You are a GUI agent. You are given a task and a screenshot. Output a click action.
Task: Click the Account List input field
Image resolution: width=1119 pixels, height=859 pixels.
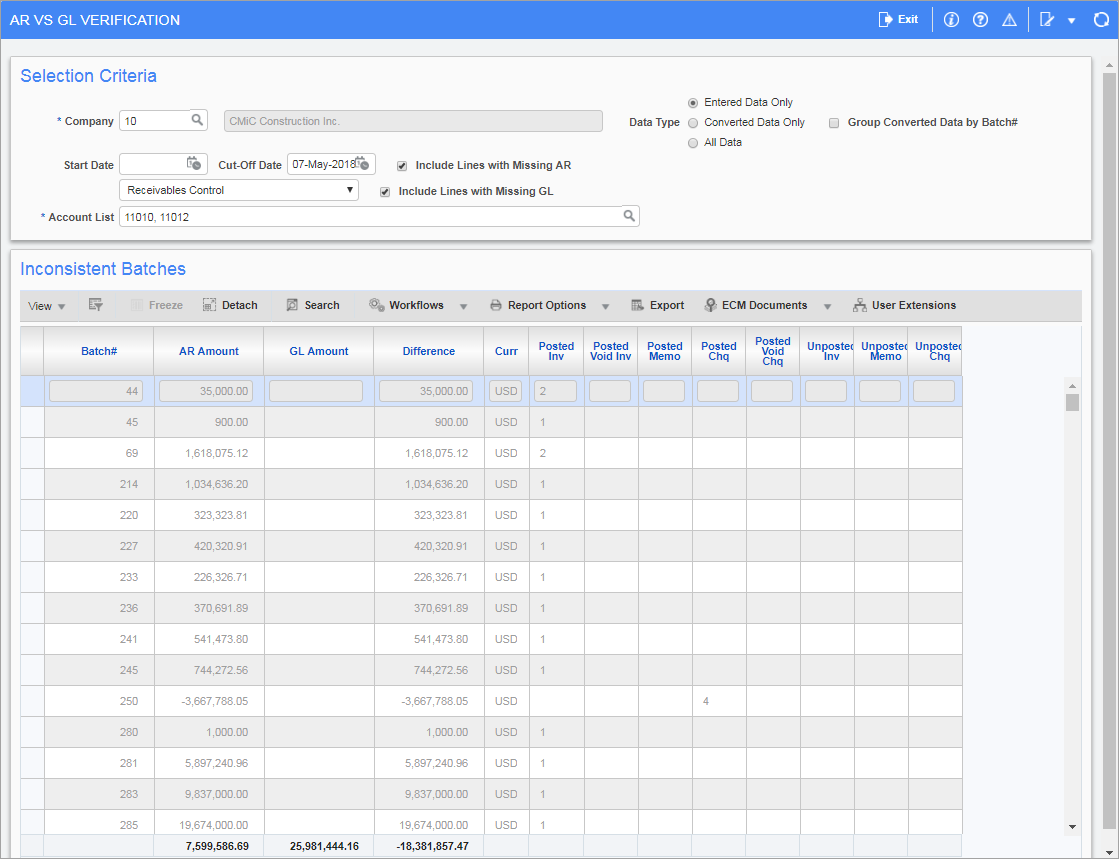pos(379,216)
